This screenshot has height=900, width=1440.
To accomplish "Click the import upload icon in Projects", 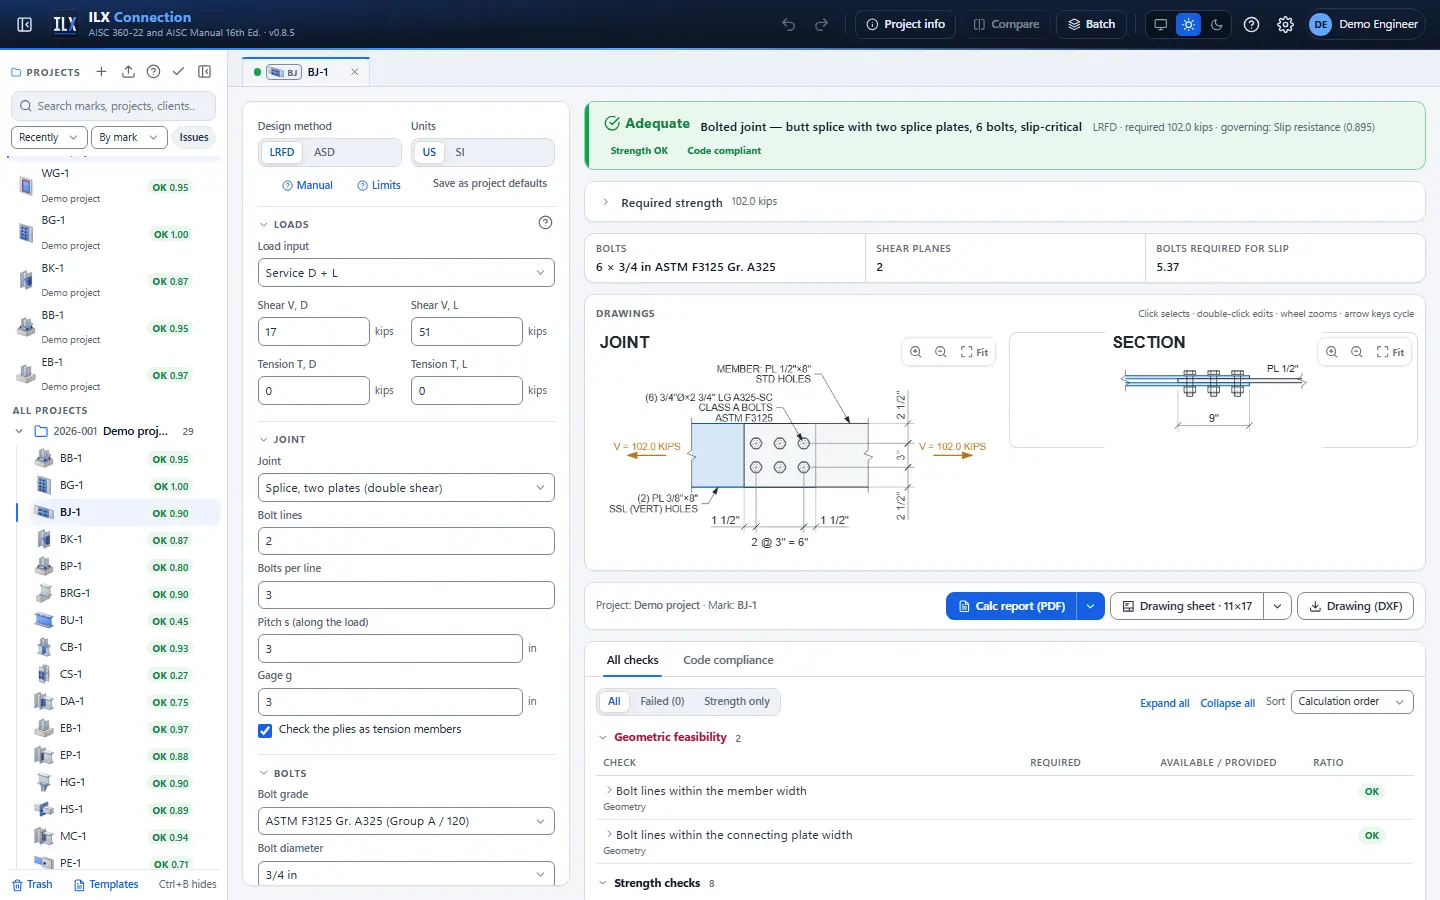I will coord(128,72).
